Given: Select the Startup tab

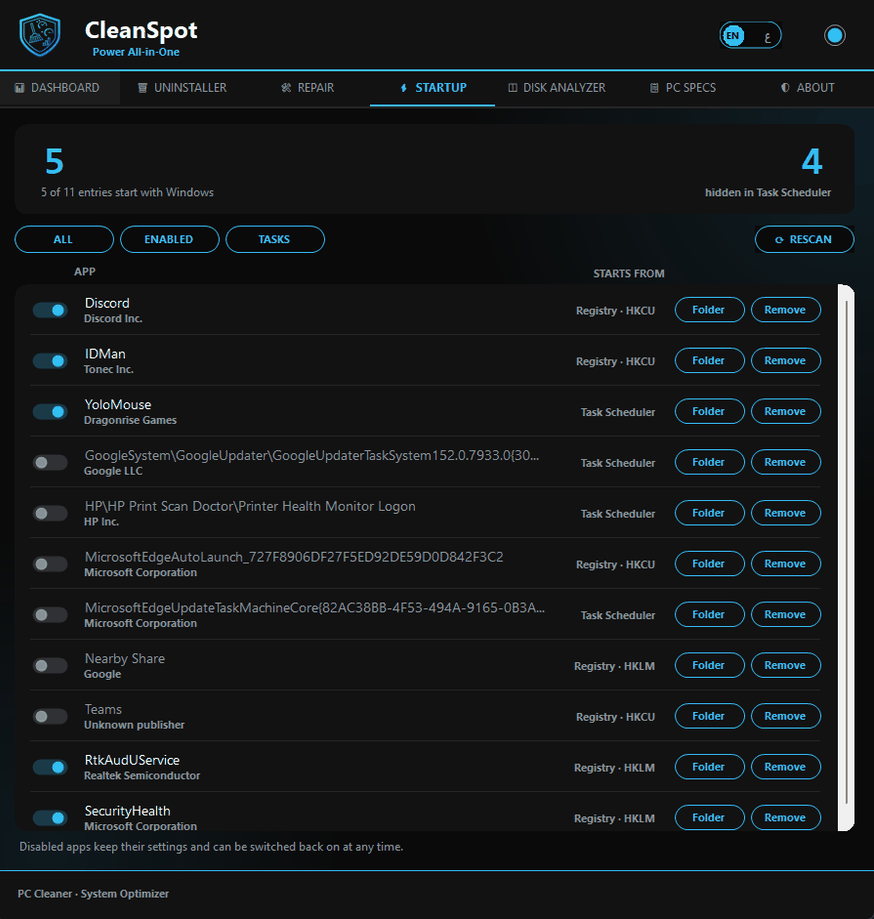Looking at the screenshot, I should coord(433,88).
